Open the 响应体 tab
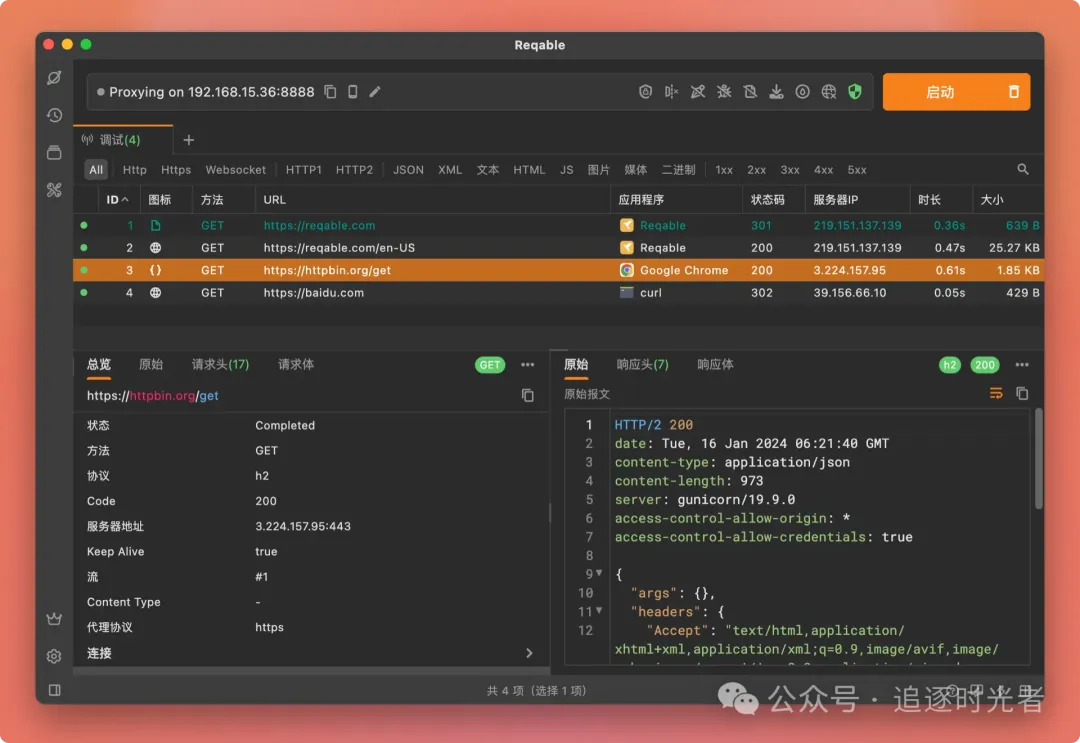Image resolution: width=1080 pixels, height=743 pixels. (715, 364)
